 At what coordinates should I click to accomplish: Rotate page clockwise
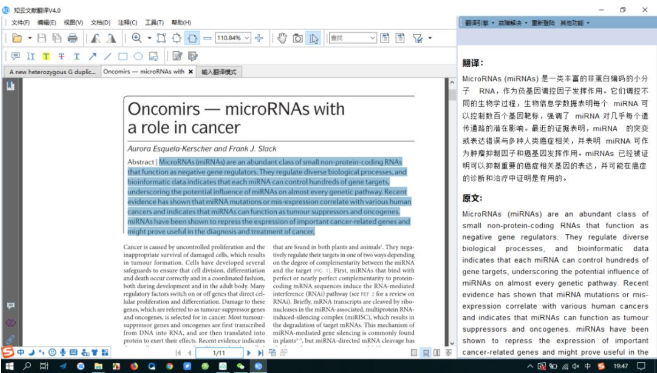111,38
